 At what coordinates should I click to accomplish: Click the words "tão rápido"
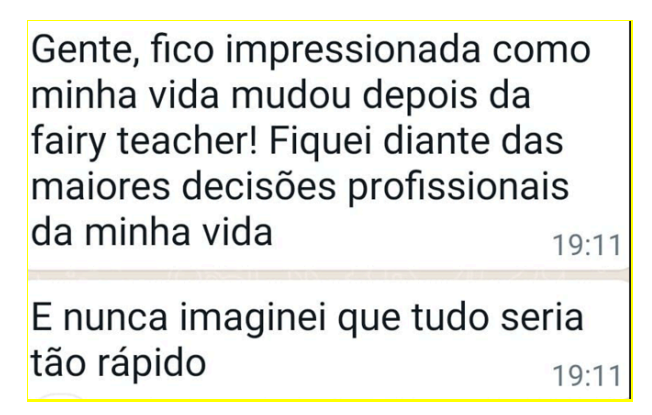pos(119,364)
